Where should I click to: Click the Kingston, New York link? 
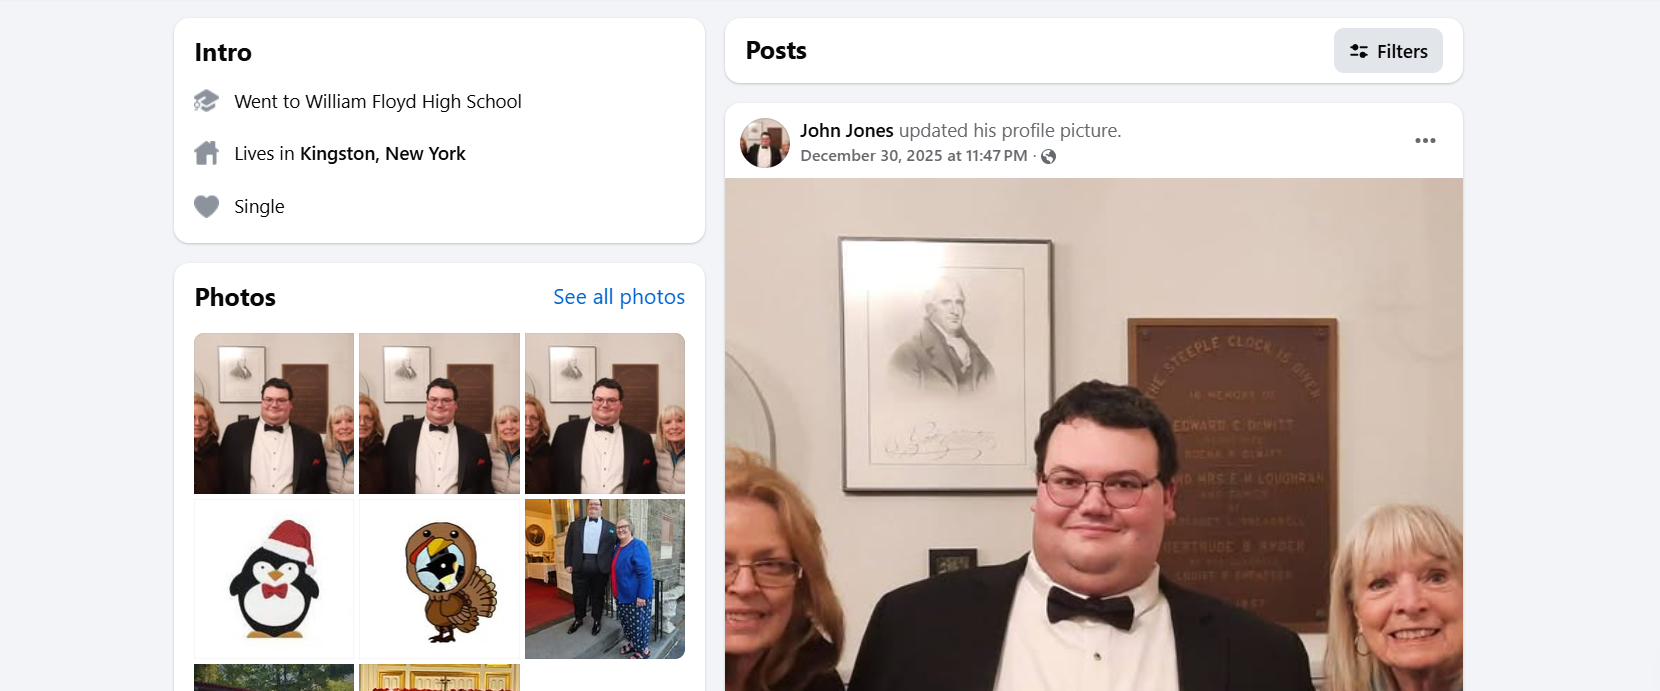(383, 154)
